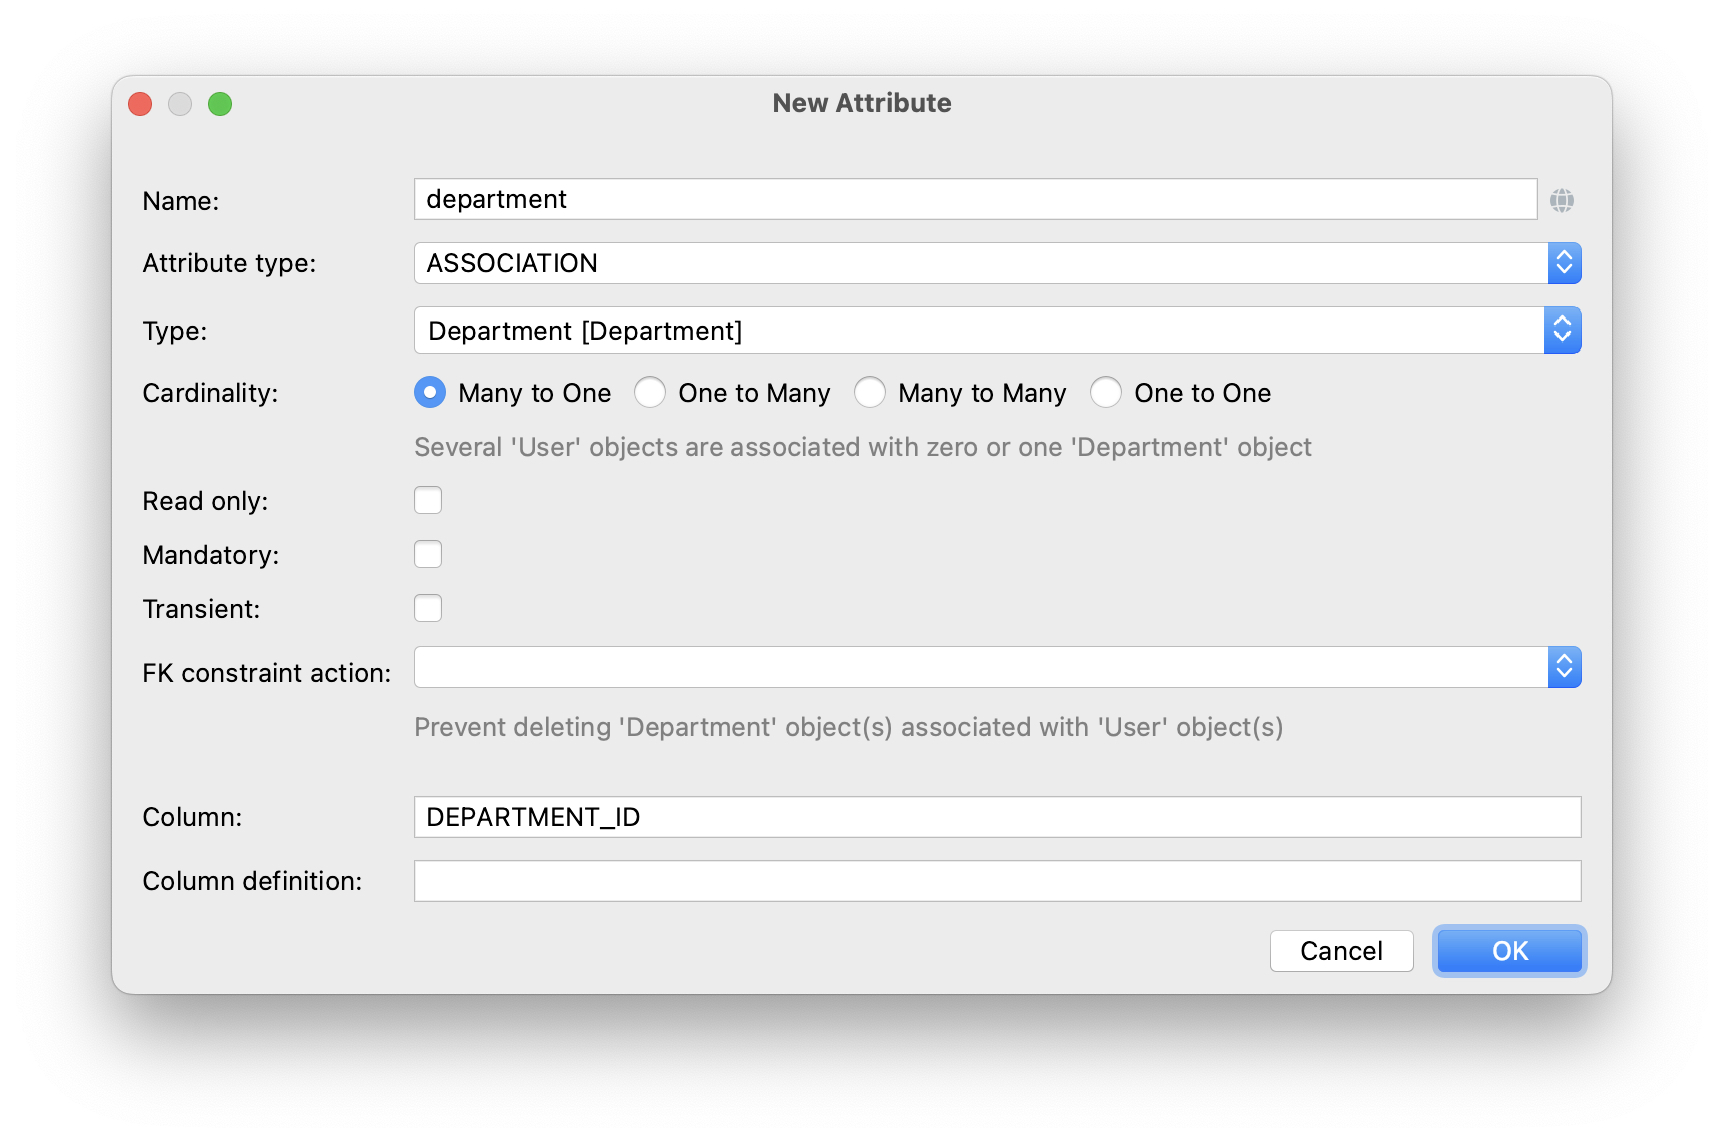Click the Column field with DEPARTMENT_ID
Screen dimensions: 1724x1142
tap(996, 817)
